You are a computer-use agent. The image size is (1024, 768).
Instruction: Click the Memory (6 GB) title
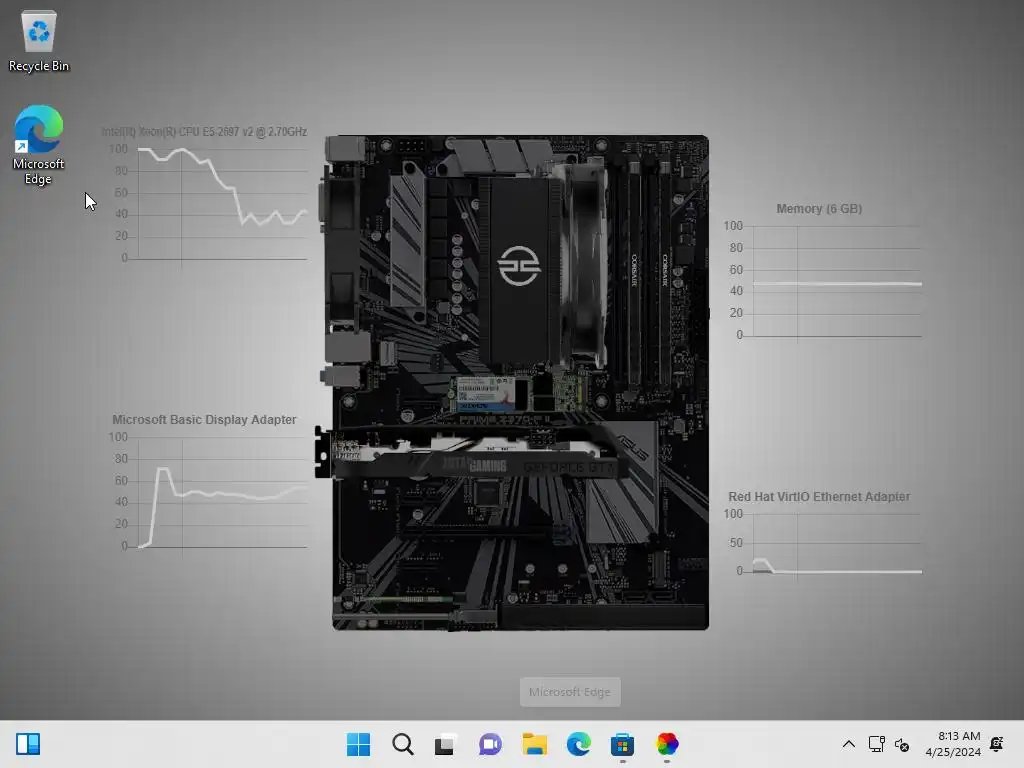tap(819, 209)
